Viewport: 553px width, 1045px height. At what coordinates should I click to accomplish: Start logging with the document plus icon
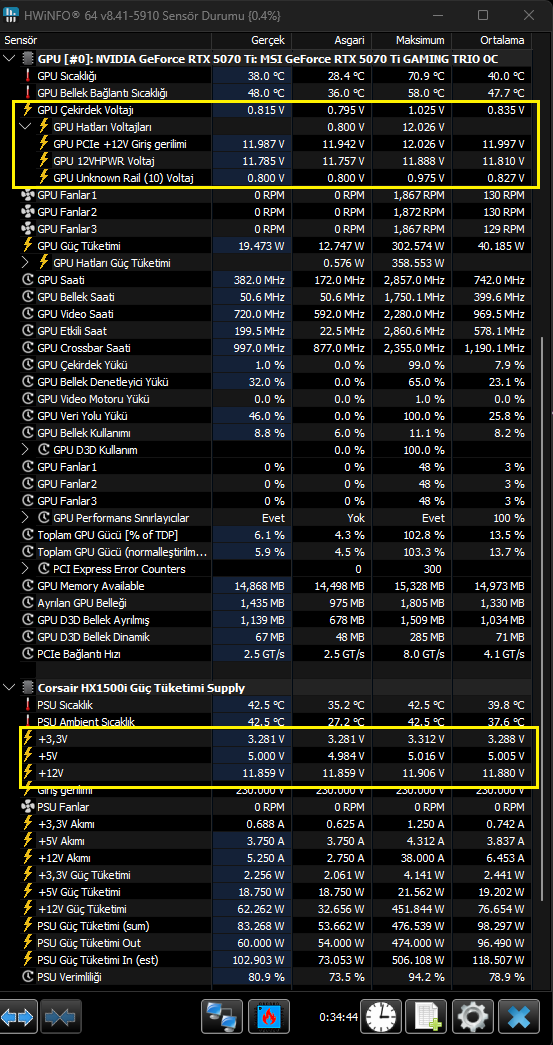[427, 1017]
